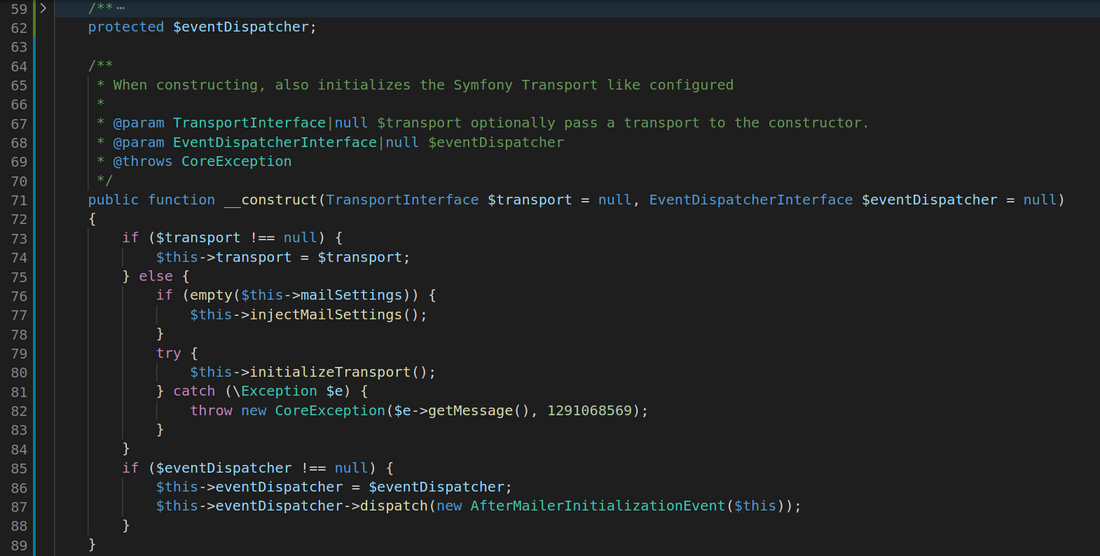Image resolution: width=1100 pixels, height=556 pixels.
Task: Select line number 71 in the gutter
Action: (x=19, y=200)
